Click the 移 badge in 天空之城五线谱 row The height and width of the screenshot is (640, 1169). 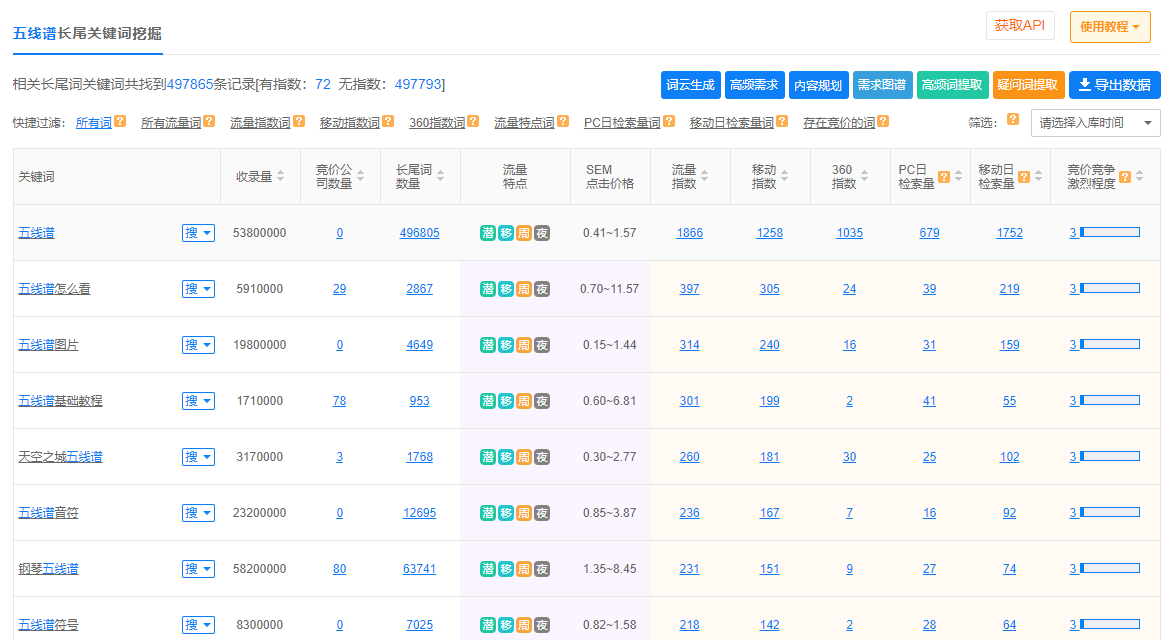pyautogui.click(x=505, y=456)
